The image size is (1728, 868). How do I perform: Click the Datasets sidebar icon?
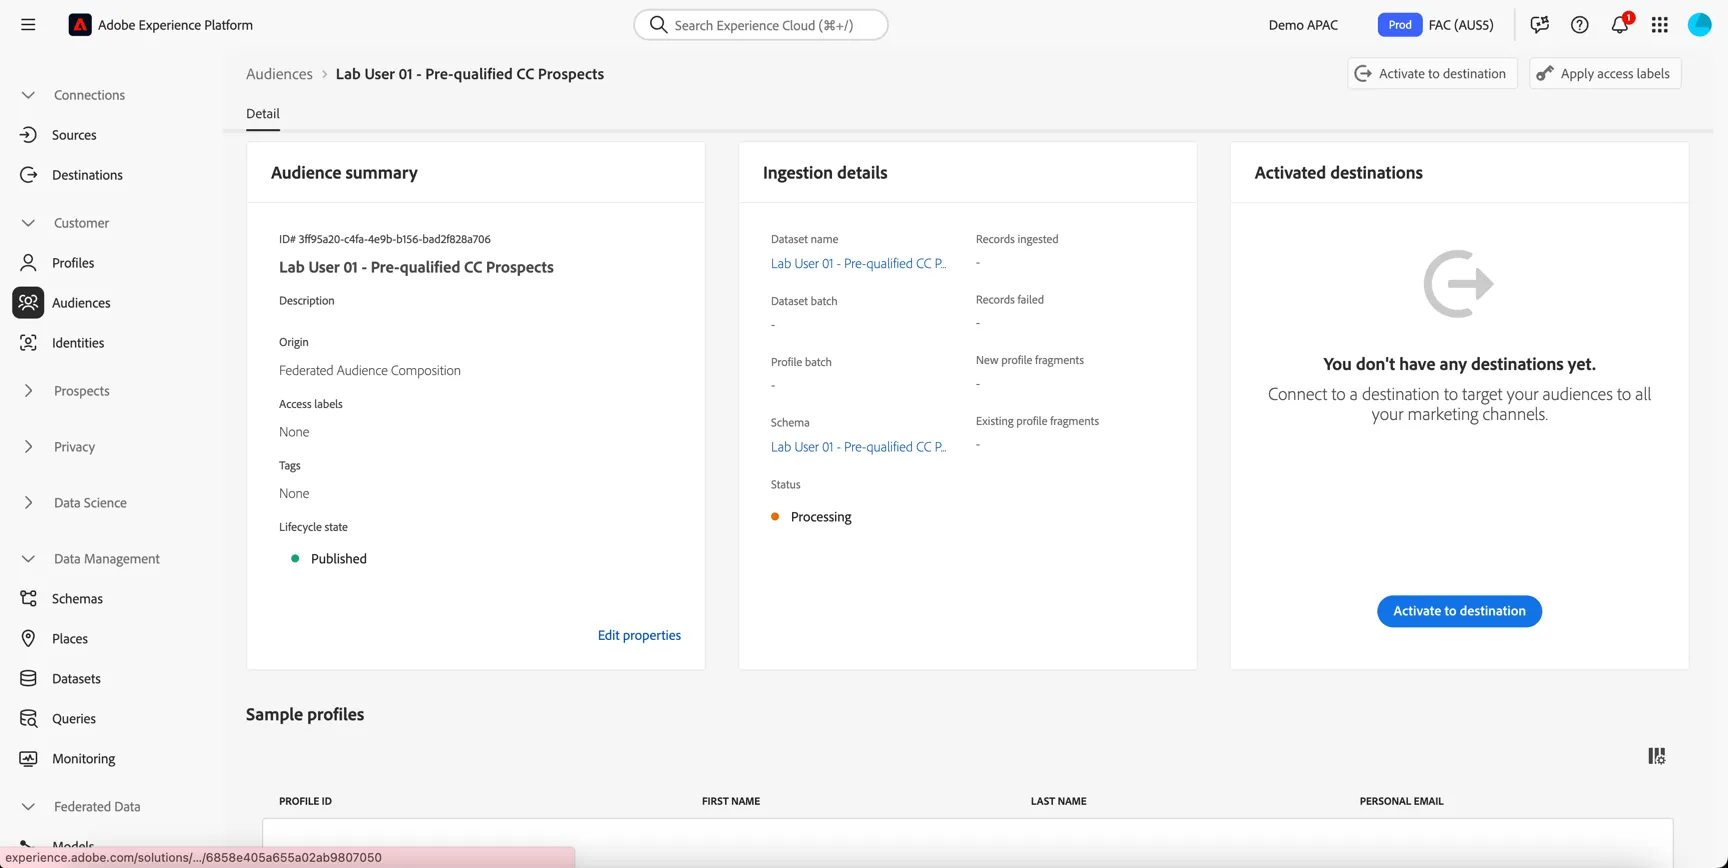pyautogui.click(x=28, y=679)
